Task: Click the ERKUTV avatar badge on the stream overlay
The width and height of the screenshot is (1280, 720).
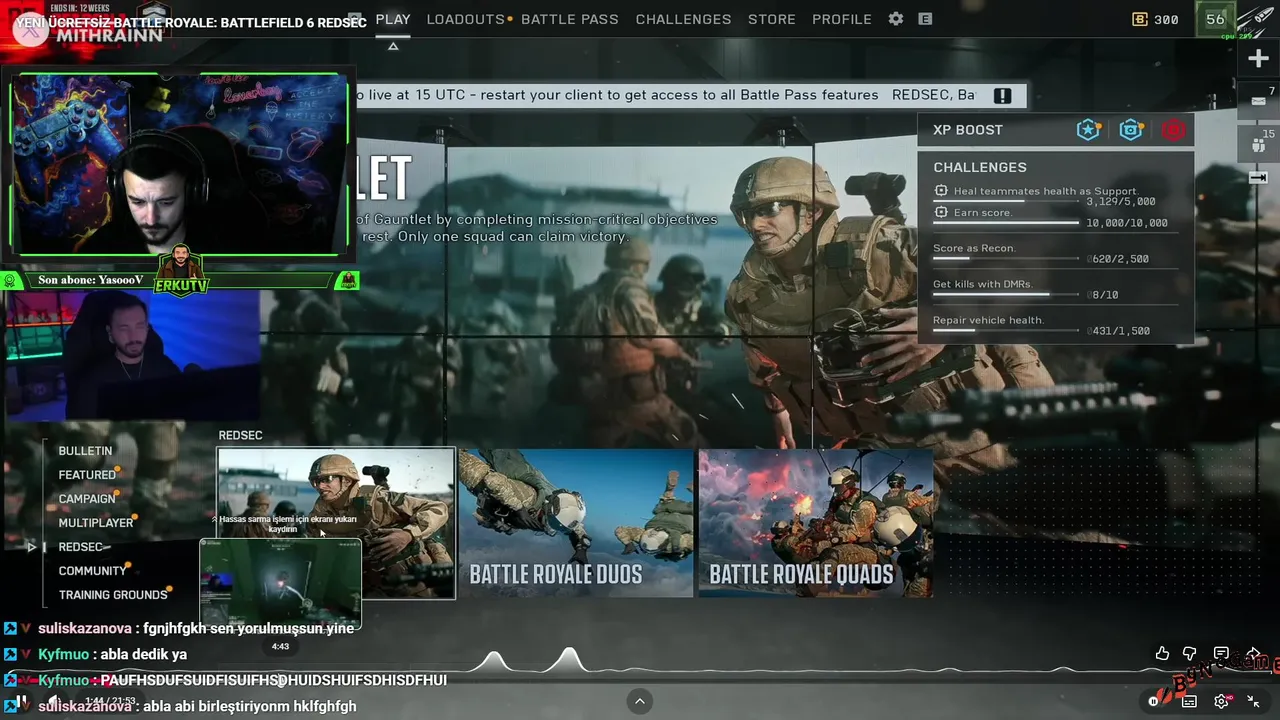Action: coord(180,270)
